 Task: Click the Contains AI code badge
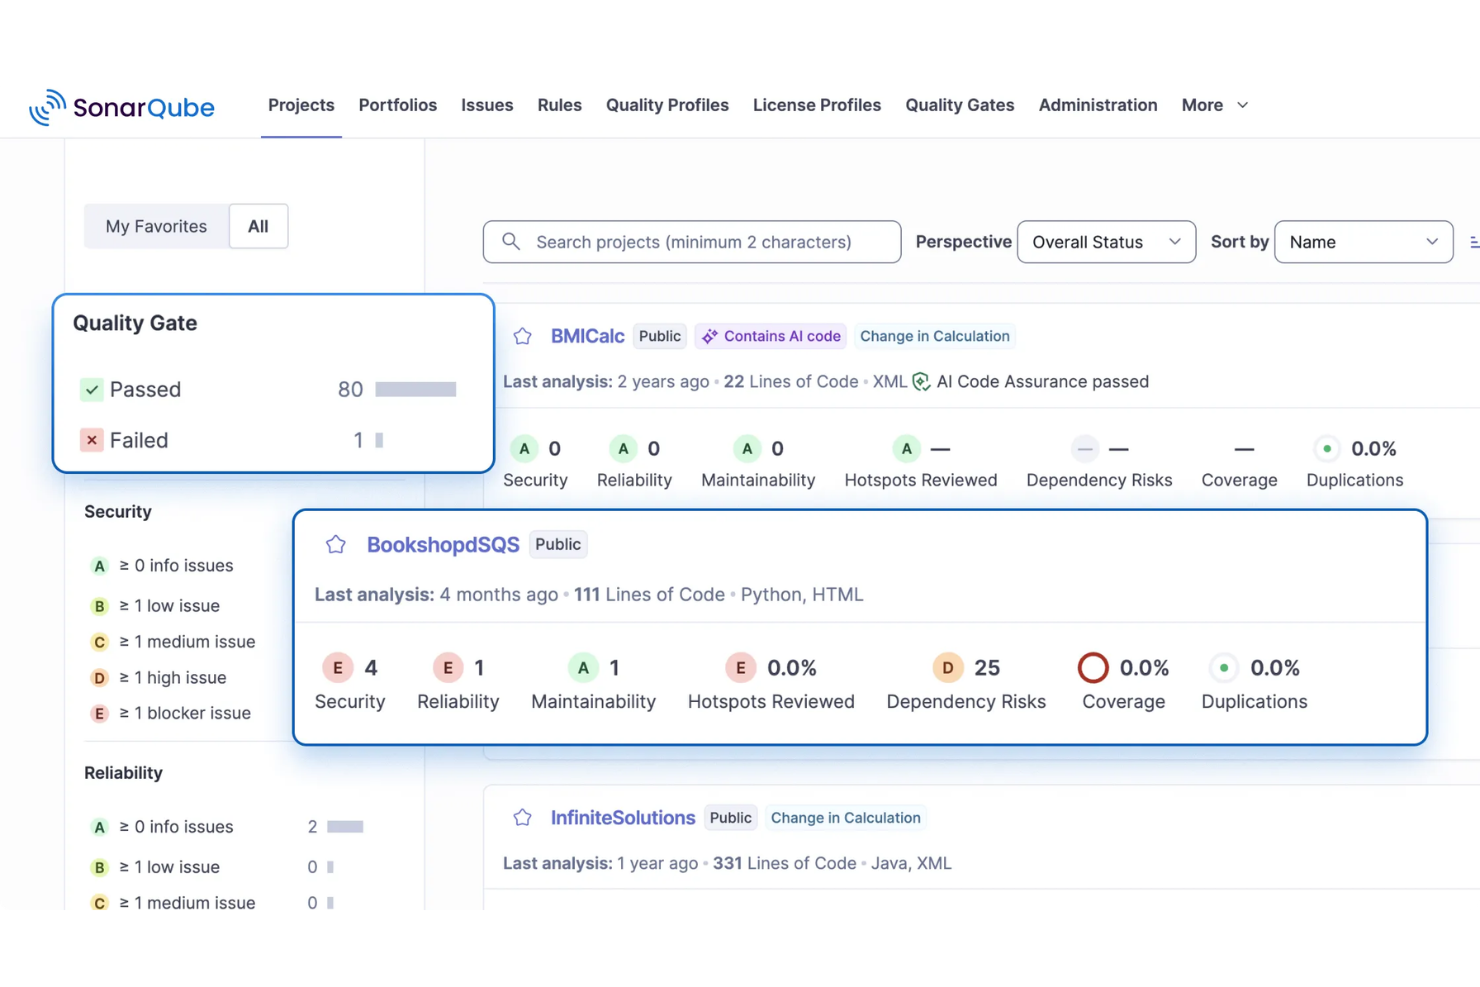pyautogui.click(x=770, y=336)
